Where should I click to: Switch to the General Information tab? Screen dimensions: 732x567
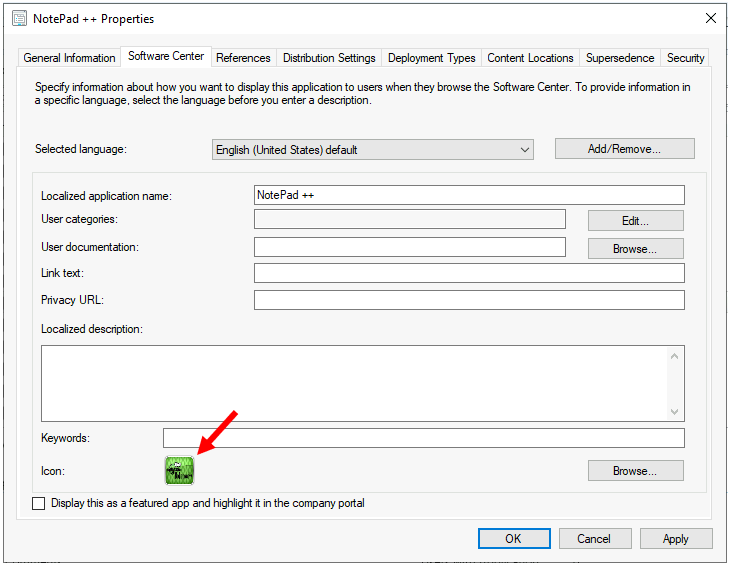point(69,58)
